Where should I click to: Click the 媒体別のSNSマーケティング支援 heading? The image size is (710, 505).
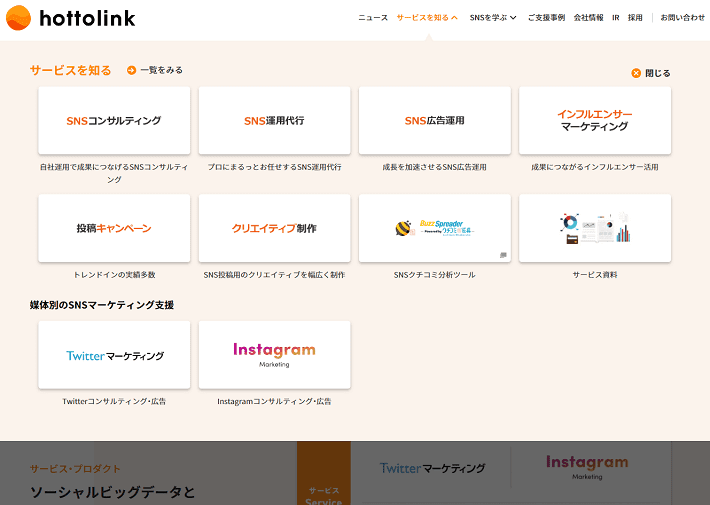(102, 305)
